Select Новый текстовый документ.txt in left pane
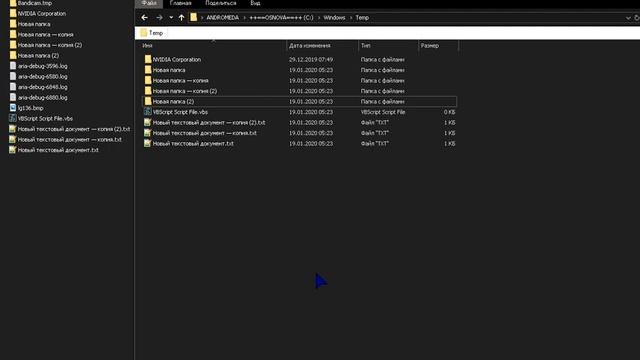The image size is (640, 360). [58, 150]
